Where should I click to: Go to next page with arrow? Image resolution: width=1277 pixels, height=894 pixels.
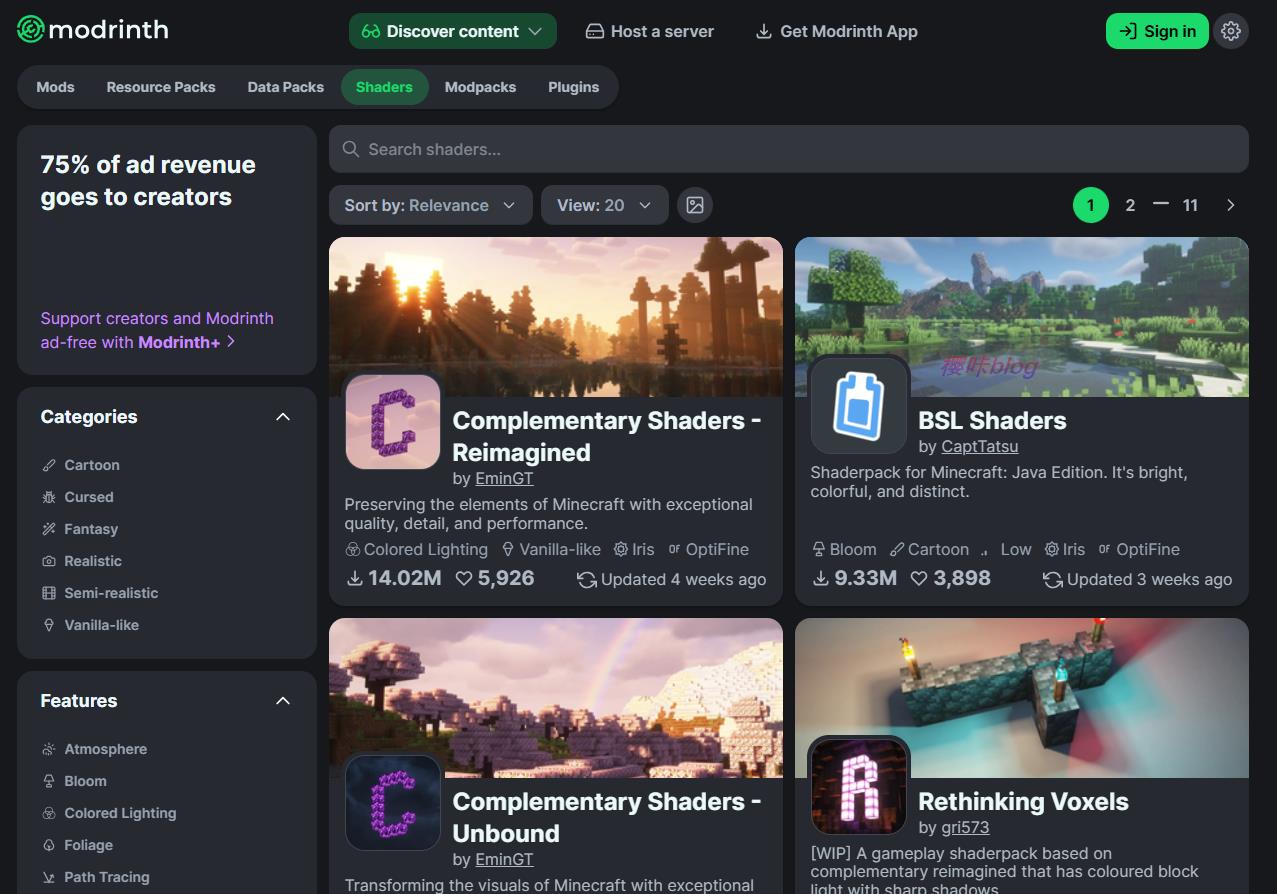[x=1231, y=205]
